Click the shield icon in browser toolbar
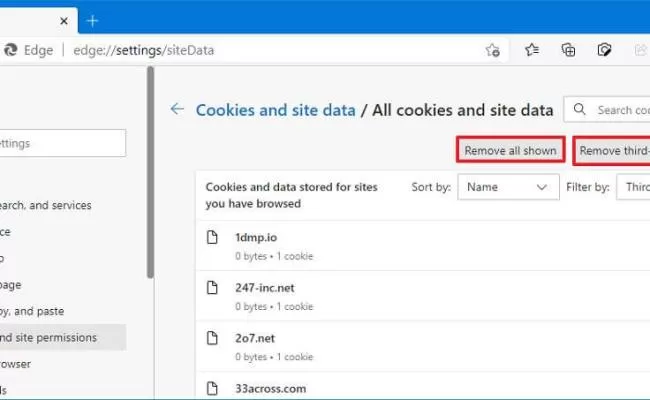Viewport: 650px width, 400px height. point(604,49)
